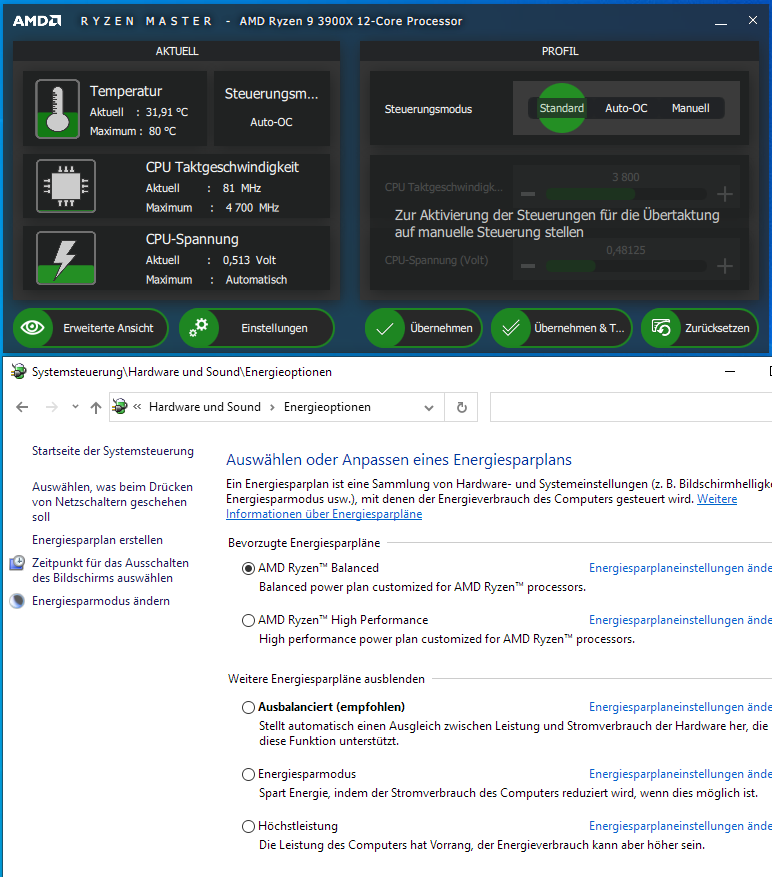
Task: Open Energiesparplan erstellen link
Action: (x=97, y=540)
